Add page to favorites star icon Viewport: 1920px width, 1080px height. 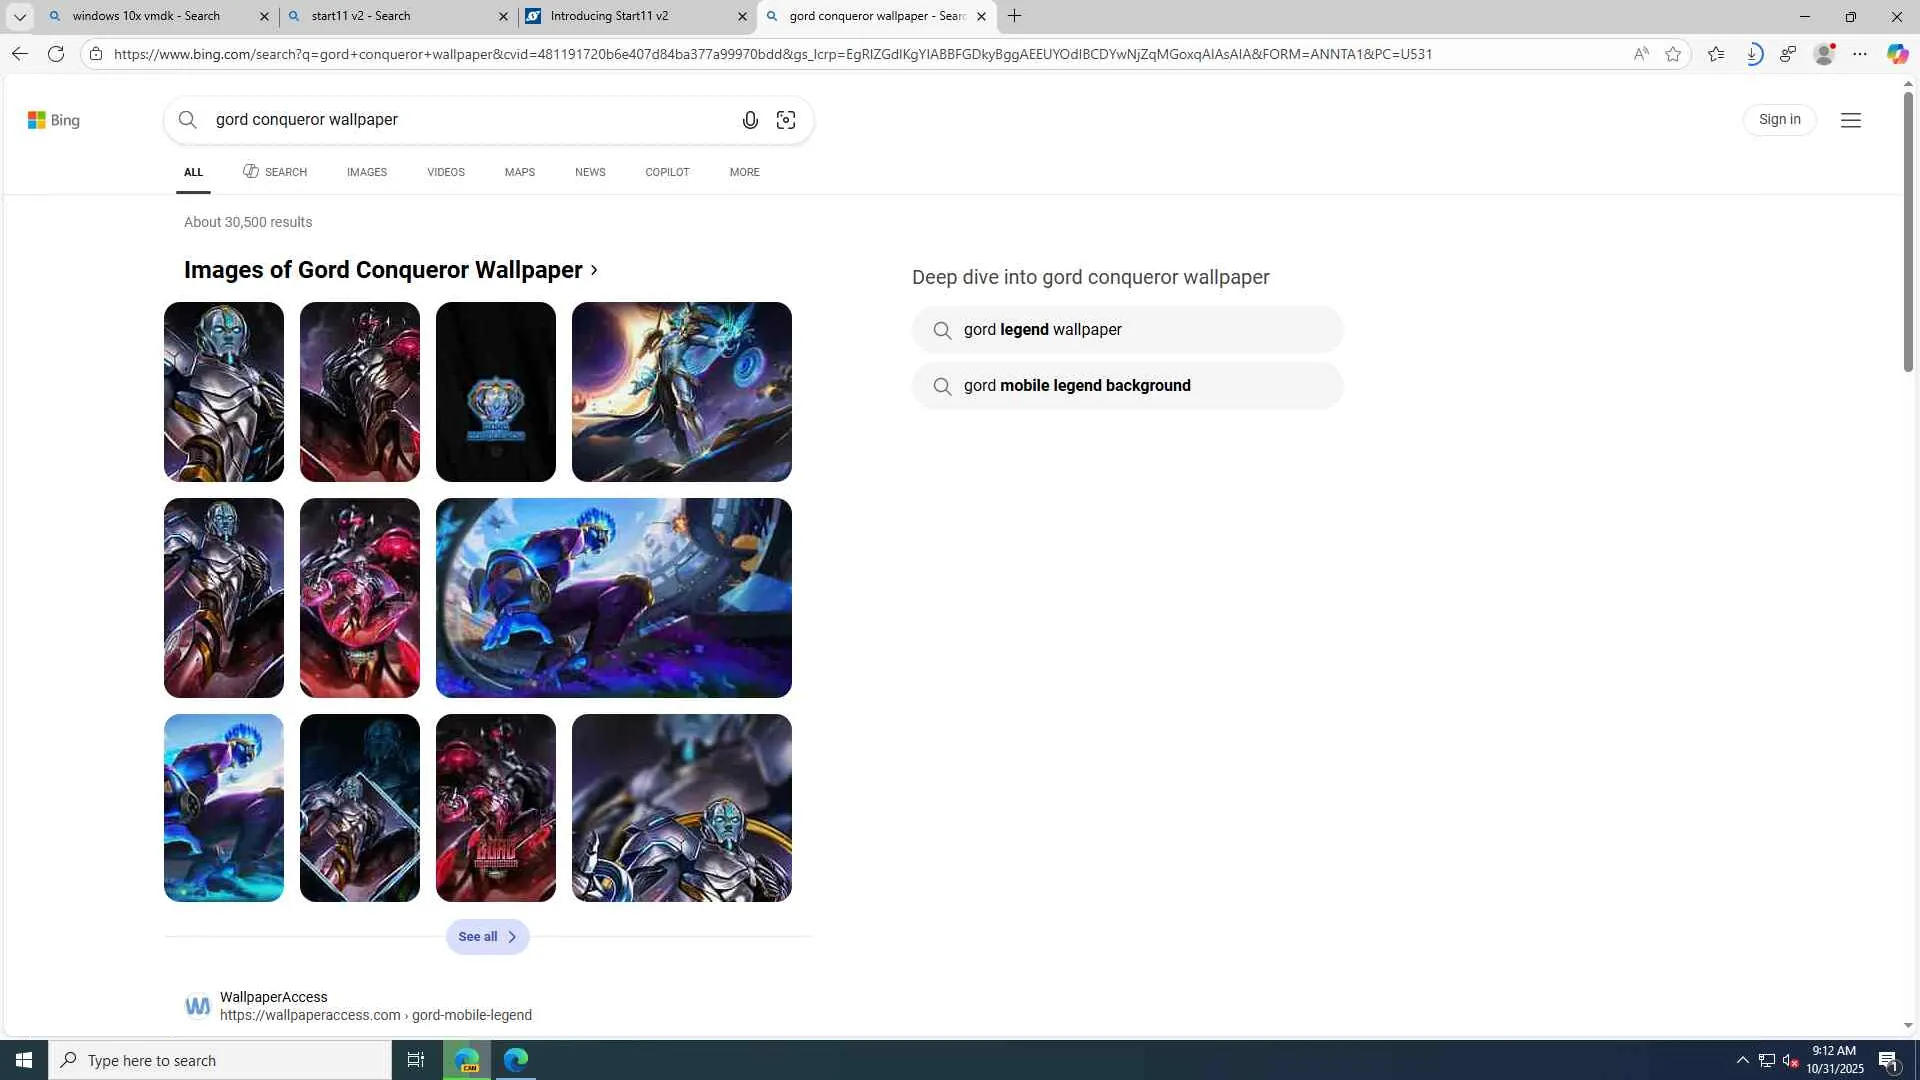point(1673,54)
